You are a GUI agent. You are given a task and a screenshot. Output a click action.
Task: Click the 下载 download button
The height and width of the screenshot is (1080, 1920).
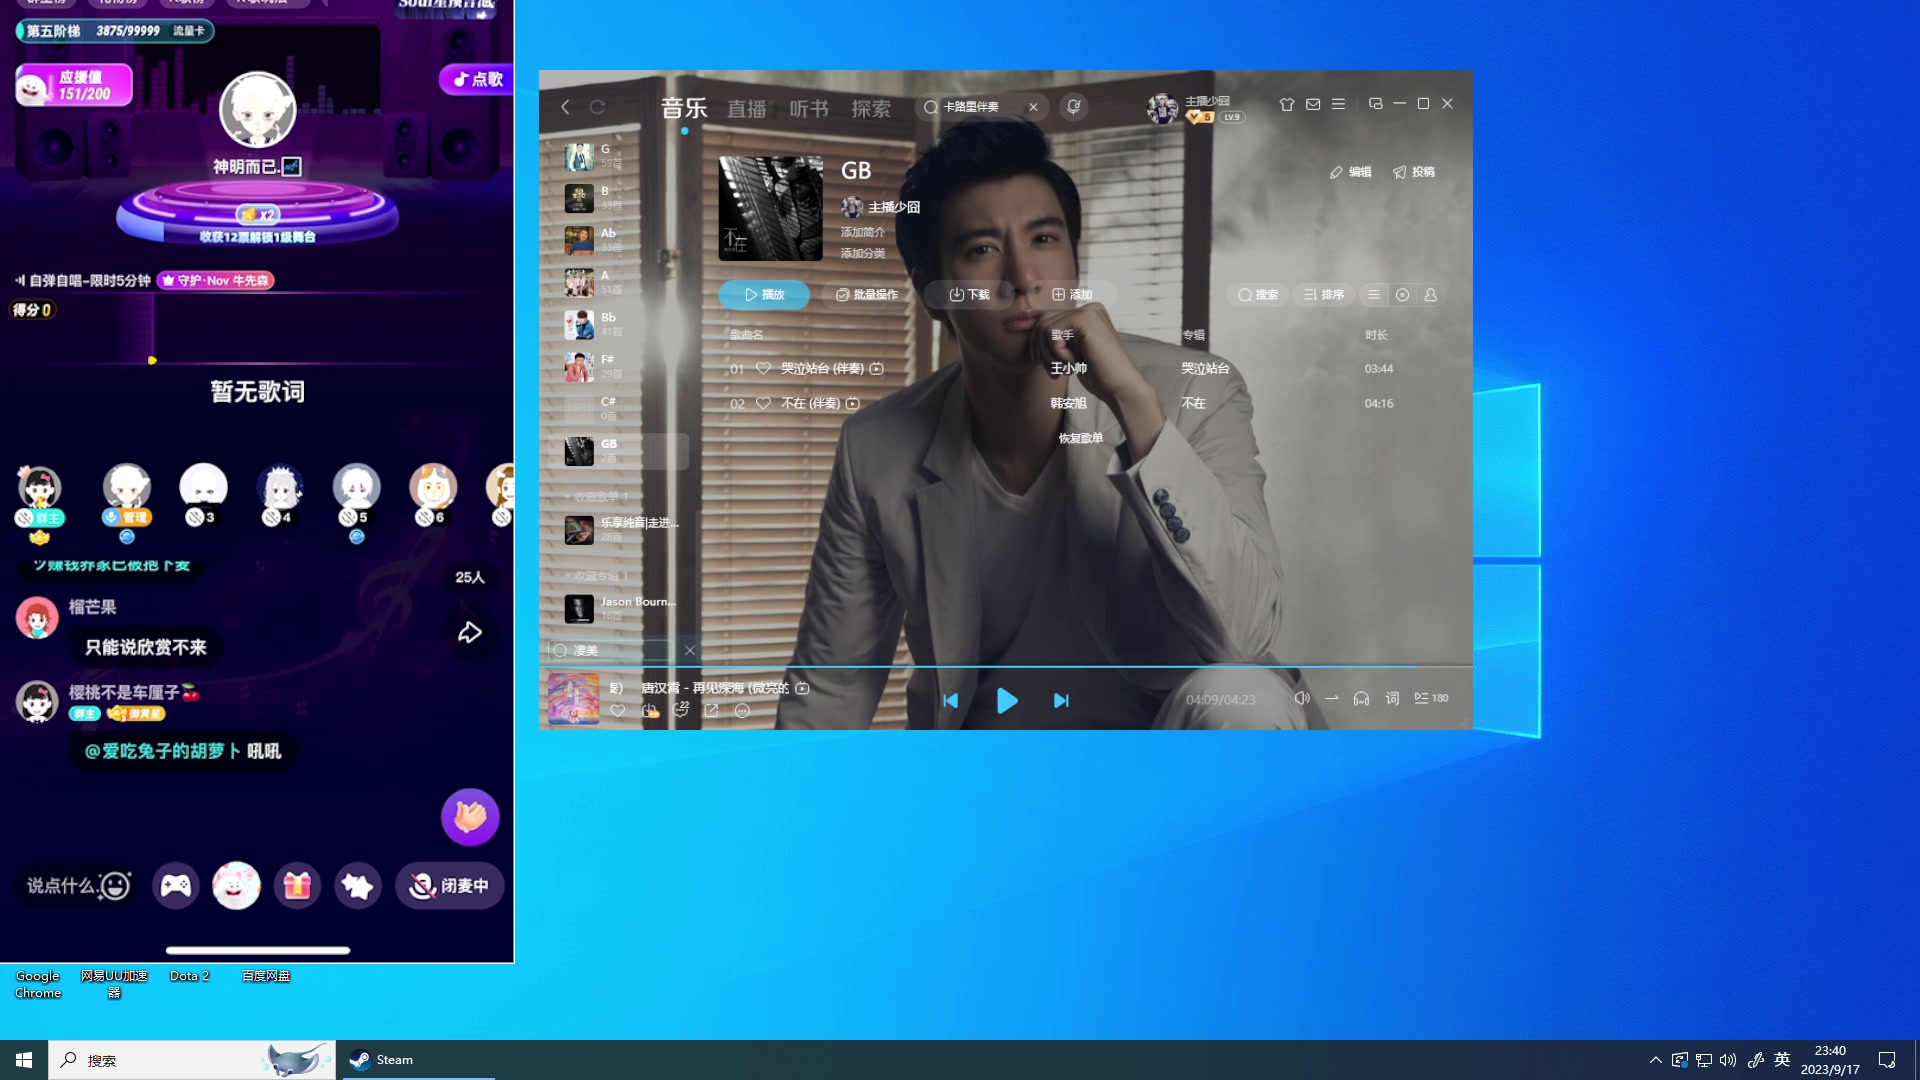tap(969, 295)
